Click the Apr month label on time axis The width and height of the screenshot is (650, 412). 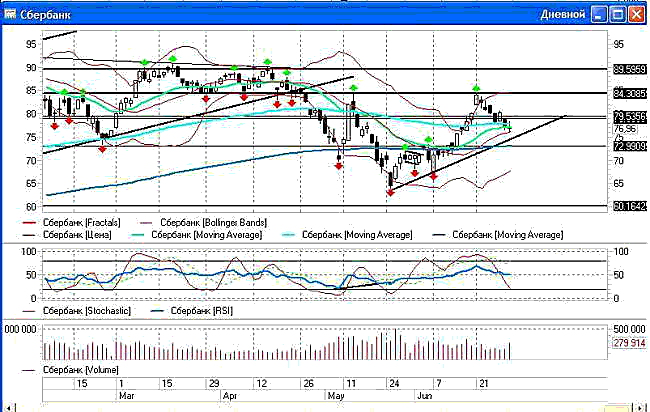pos(230,396)
